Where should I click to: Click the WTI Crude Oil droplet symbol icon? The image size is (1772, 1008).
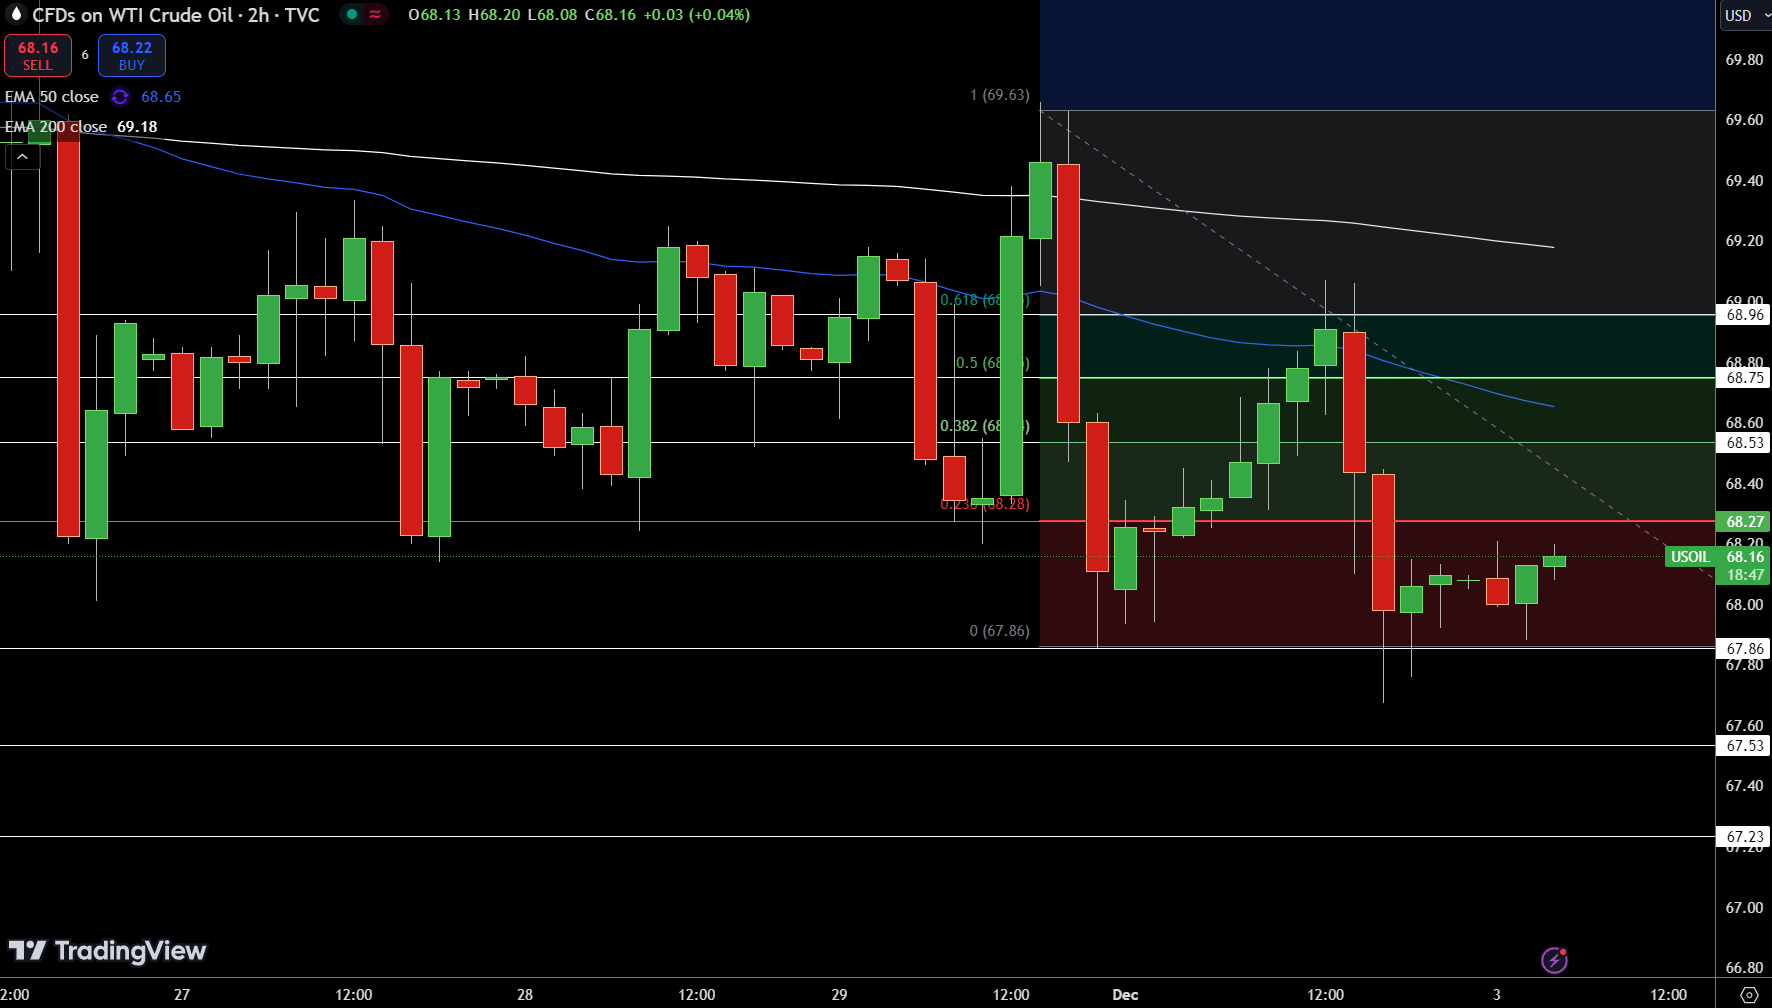pos(15,14)
